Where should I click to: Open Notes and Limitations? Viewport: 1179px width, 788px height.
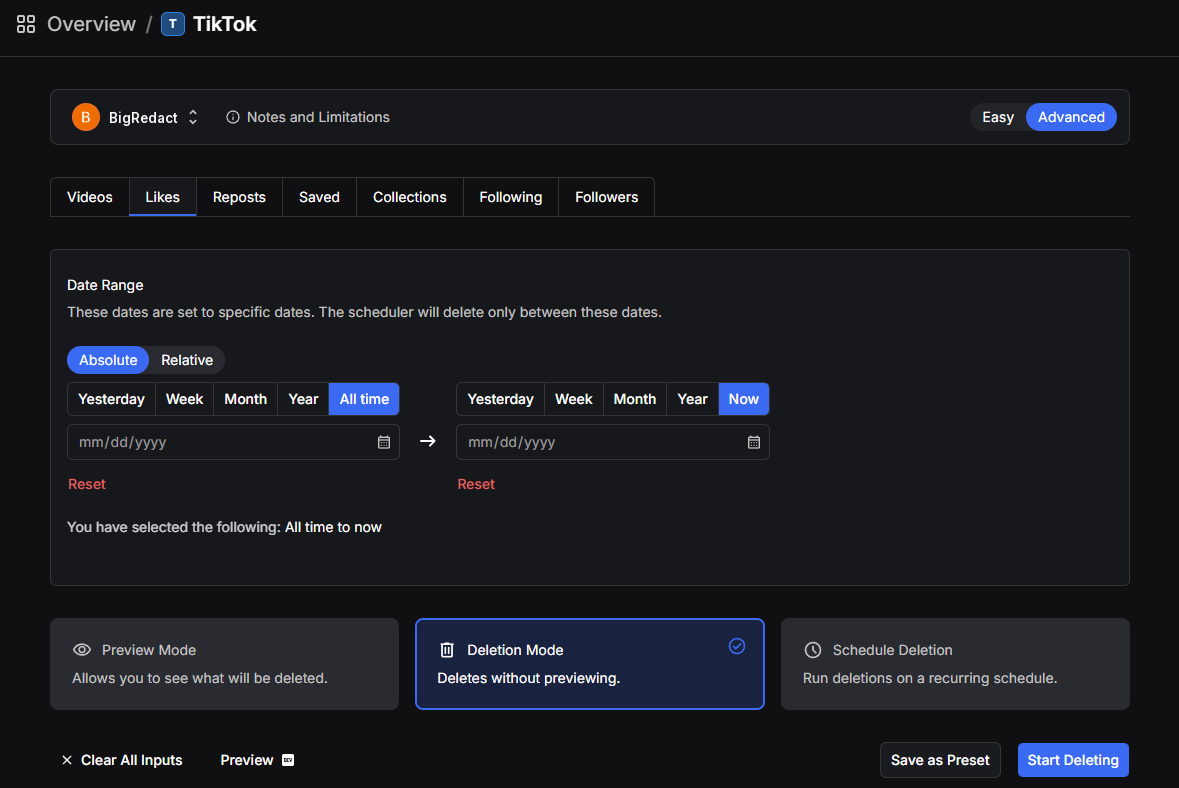[318, 117]
